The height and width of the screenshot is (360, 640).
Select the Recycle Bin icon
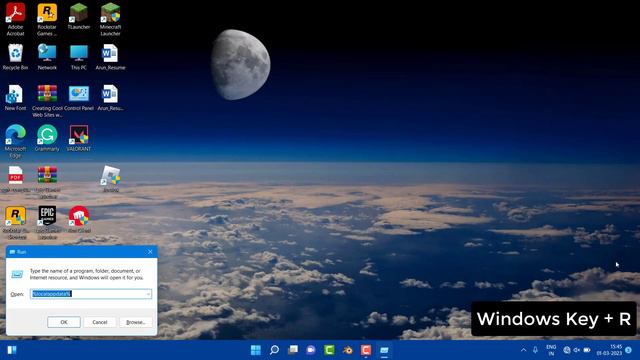16,57
